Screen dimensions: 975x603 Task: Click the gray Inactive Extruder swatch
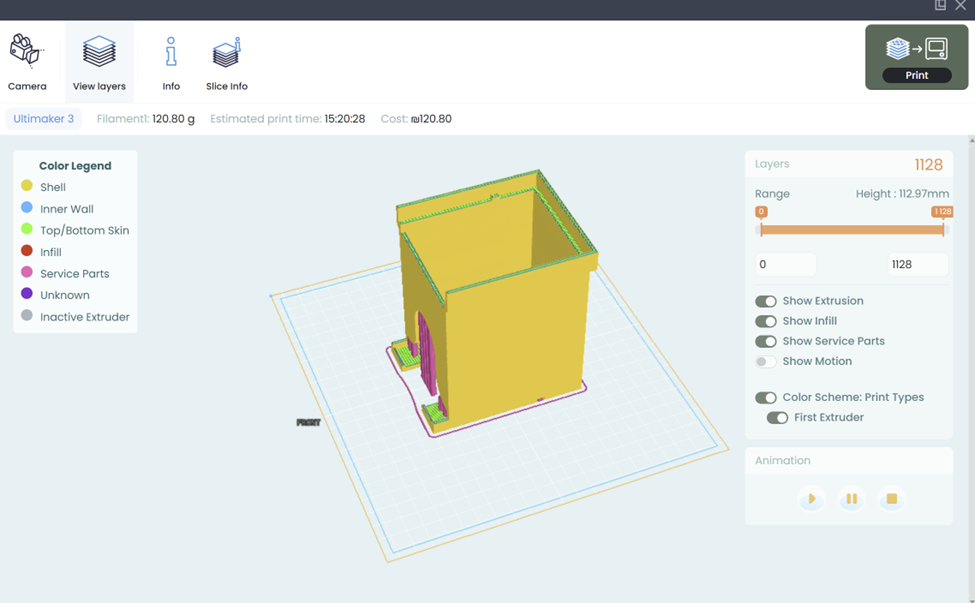pyautogui.click(x=27, y=315)
